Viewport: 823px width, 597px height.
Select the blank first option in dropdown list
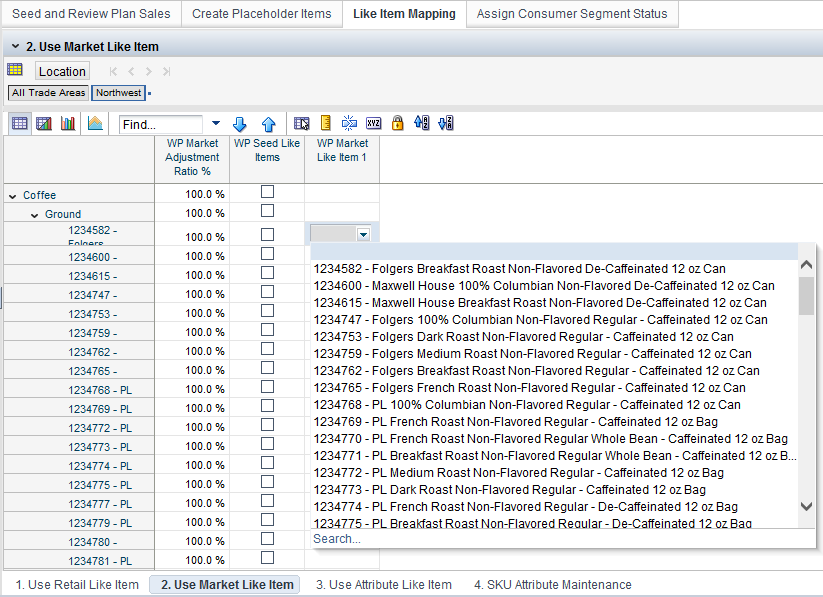point(555,252)
